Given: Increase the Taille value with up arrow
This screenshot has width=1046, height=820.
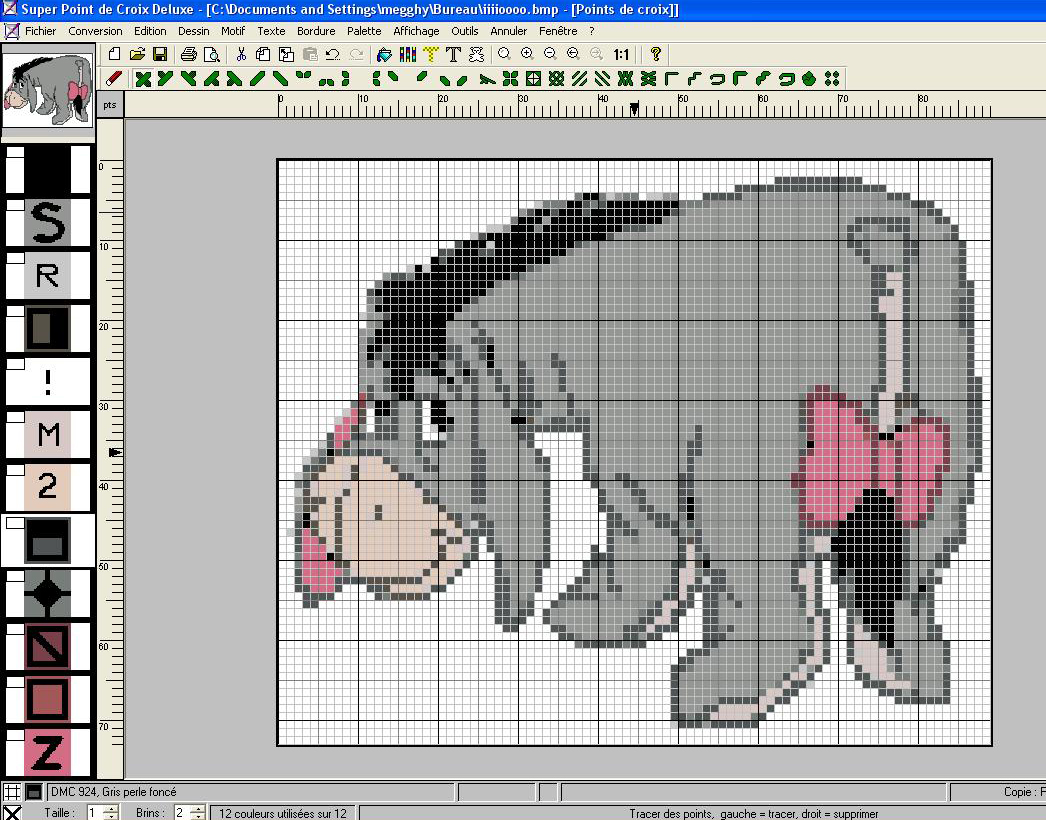Looking at the screenshot, I should coord(111,809).
